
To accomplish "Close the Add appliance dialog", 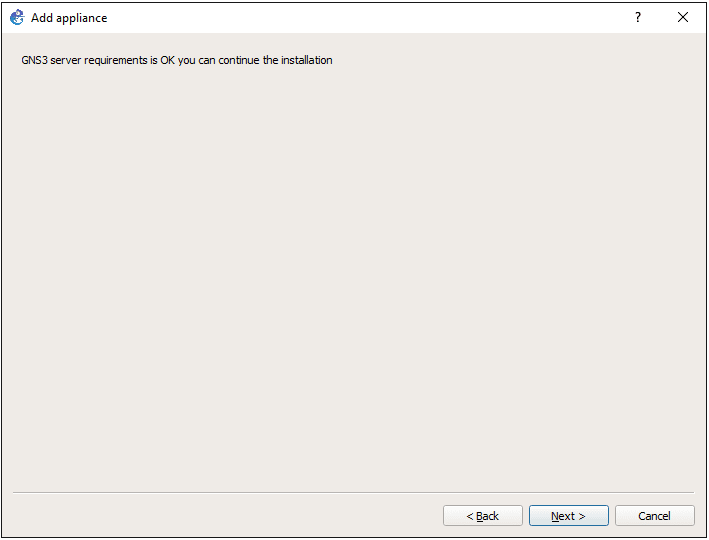I will [x=683, y=17].
